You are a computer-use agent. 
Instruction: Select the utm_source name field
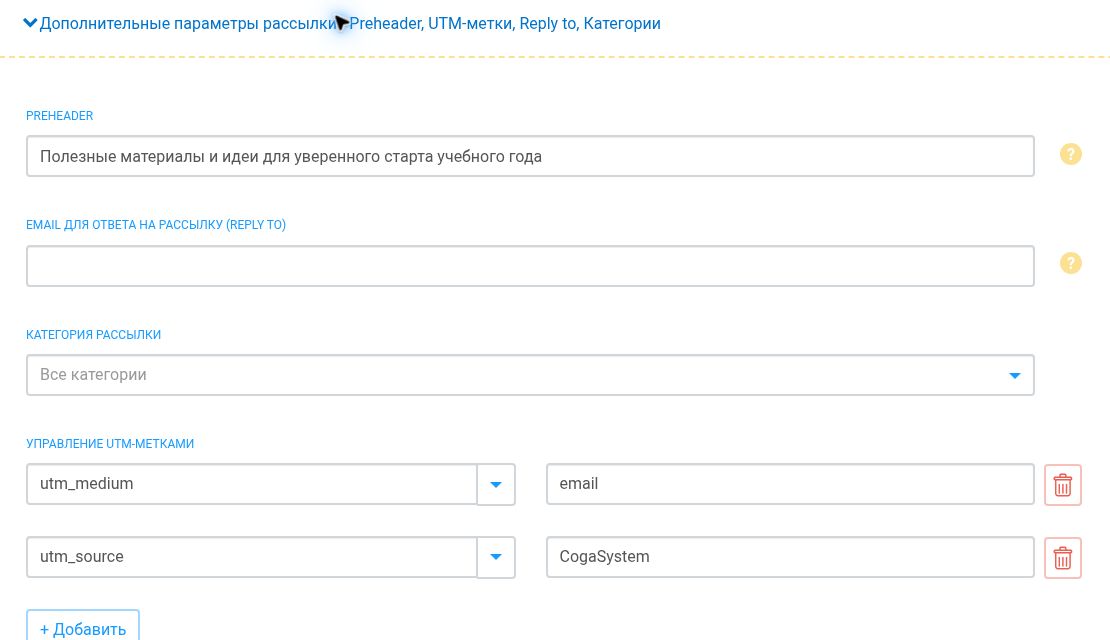251,557
